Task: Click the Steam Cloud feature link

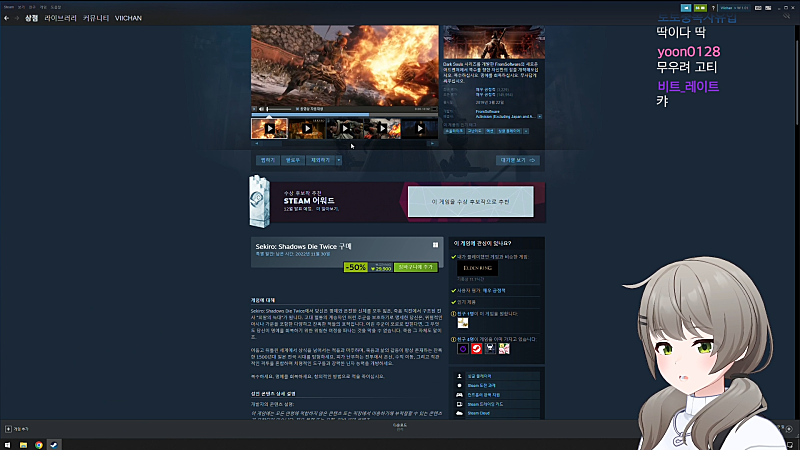Action: pos(479,413)
